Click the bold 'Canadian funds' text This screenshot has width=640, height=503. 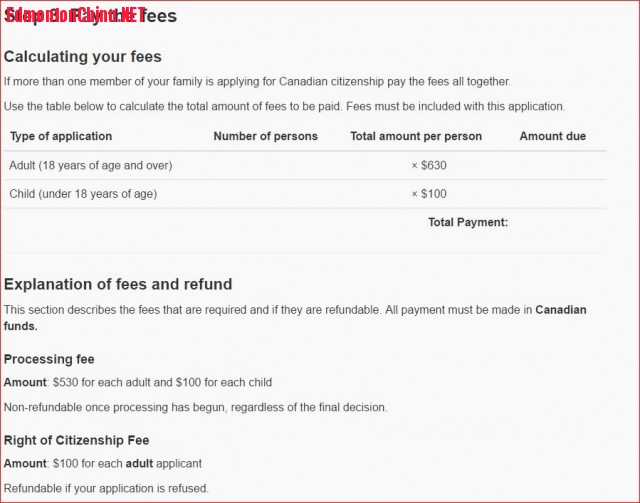(295, 318)
